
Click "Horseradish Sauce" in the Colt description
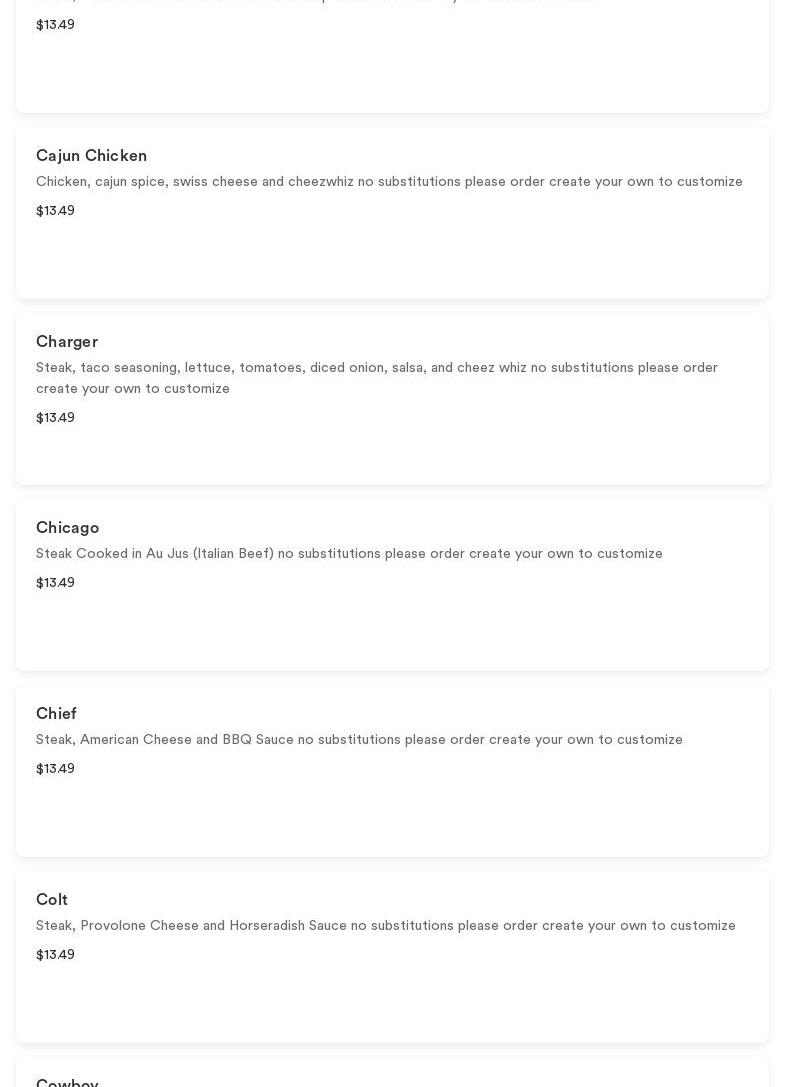coord(288,926)
